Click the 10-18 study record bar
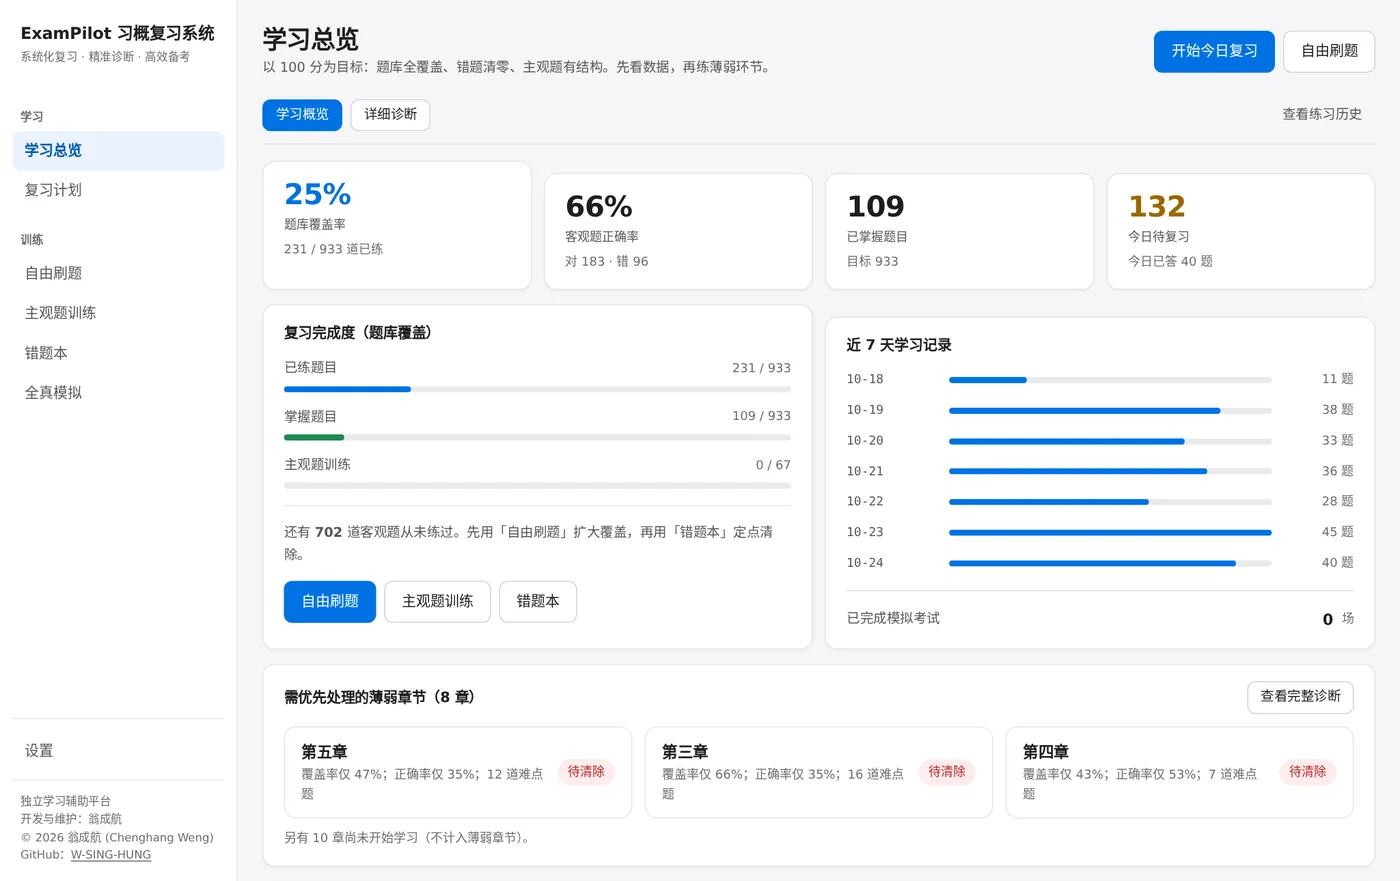The width and height of the screenshot is (1400, 881). [1110, 380]
